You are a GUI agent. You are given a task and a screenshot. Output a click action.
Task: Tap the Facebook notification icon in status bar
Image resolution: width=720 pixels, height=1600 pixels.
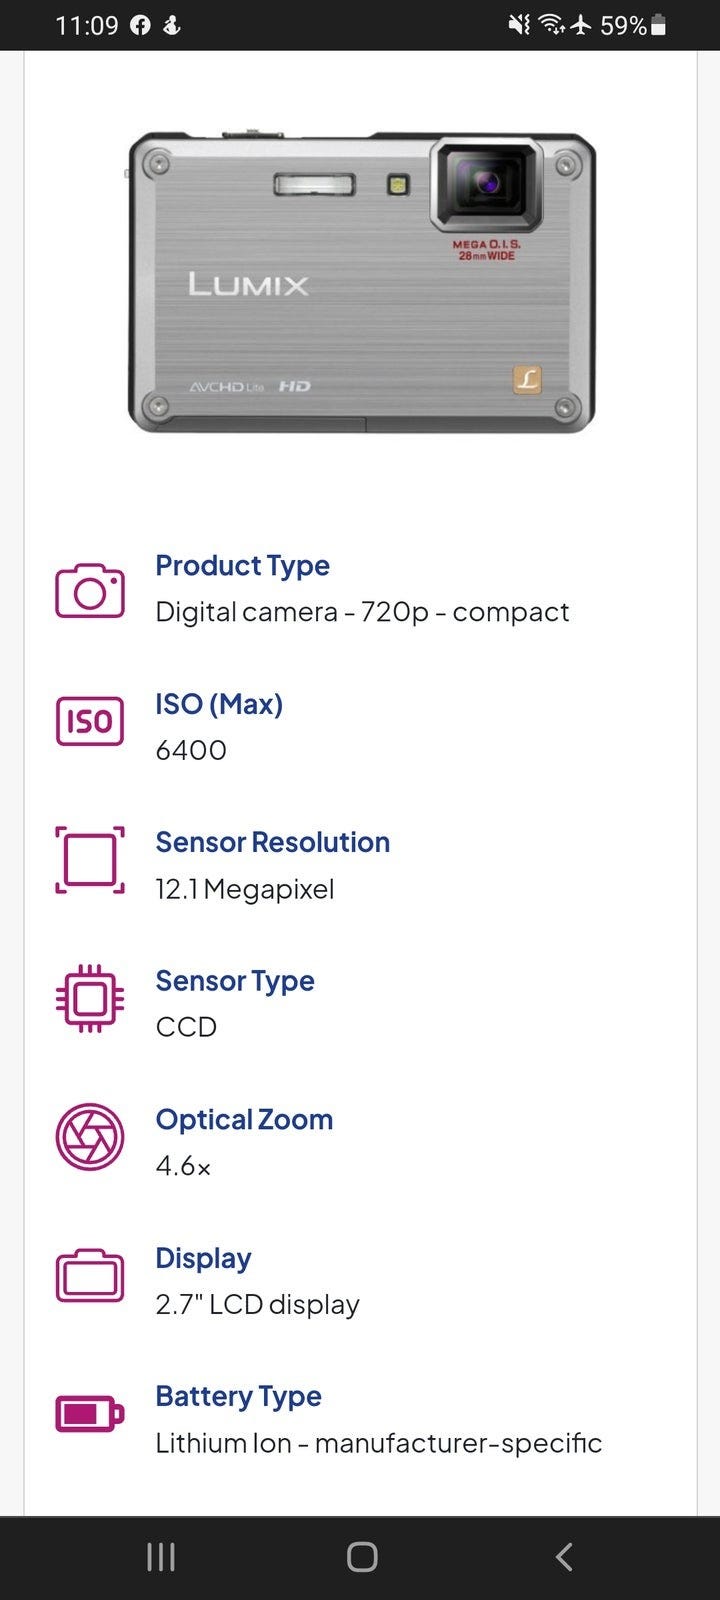[x=141, y=25]
